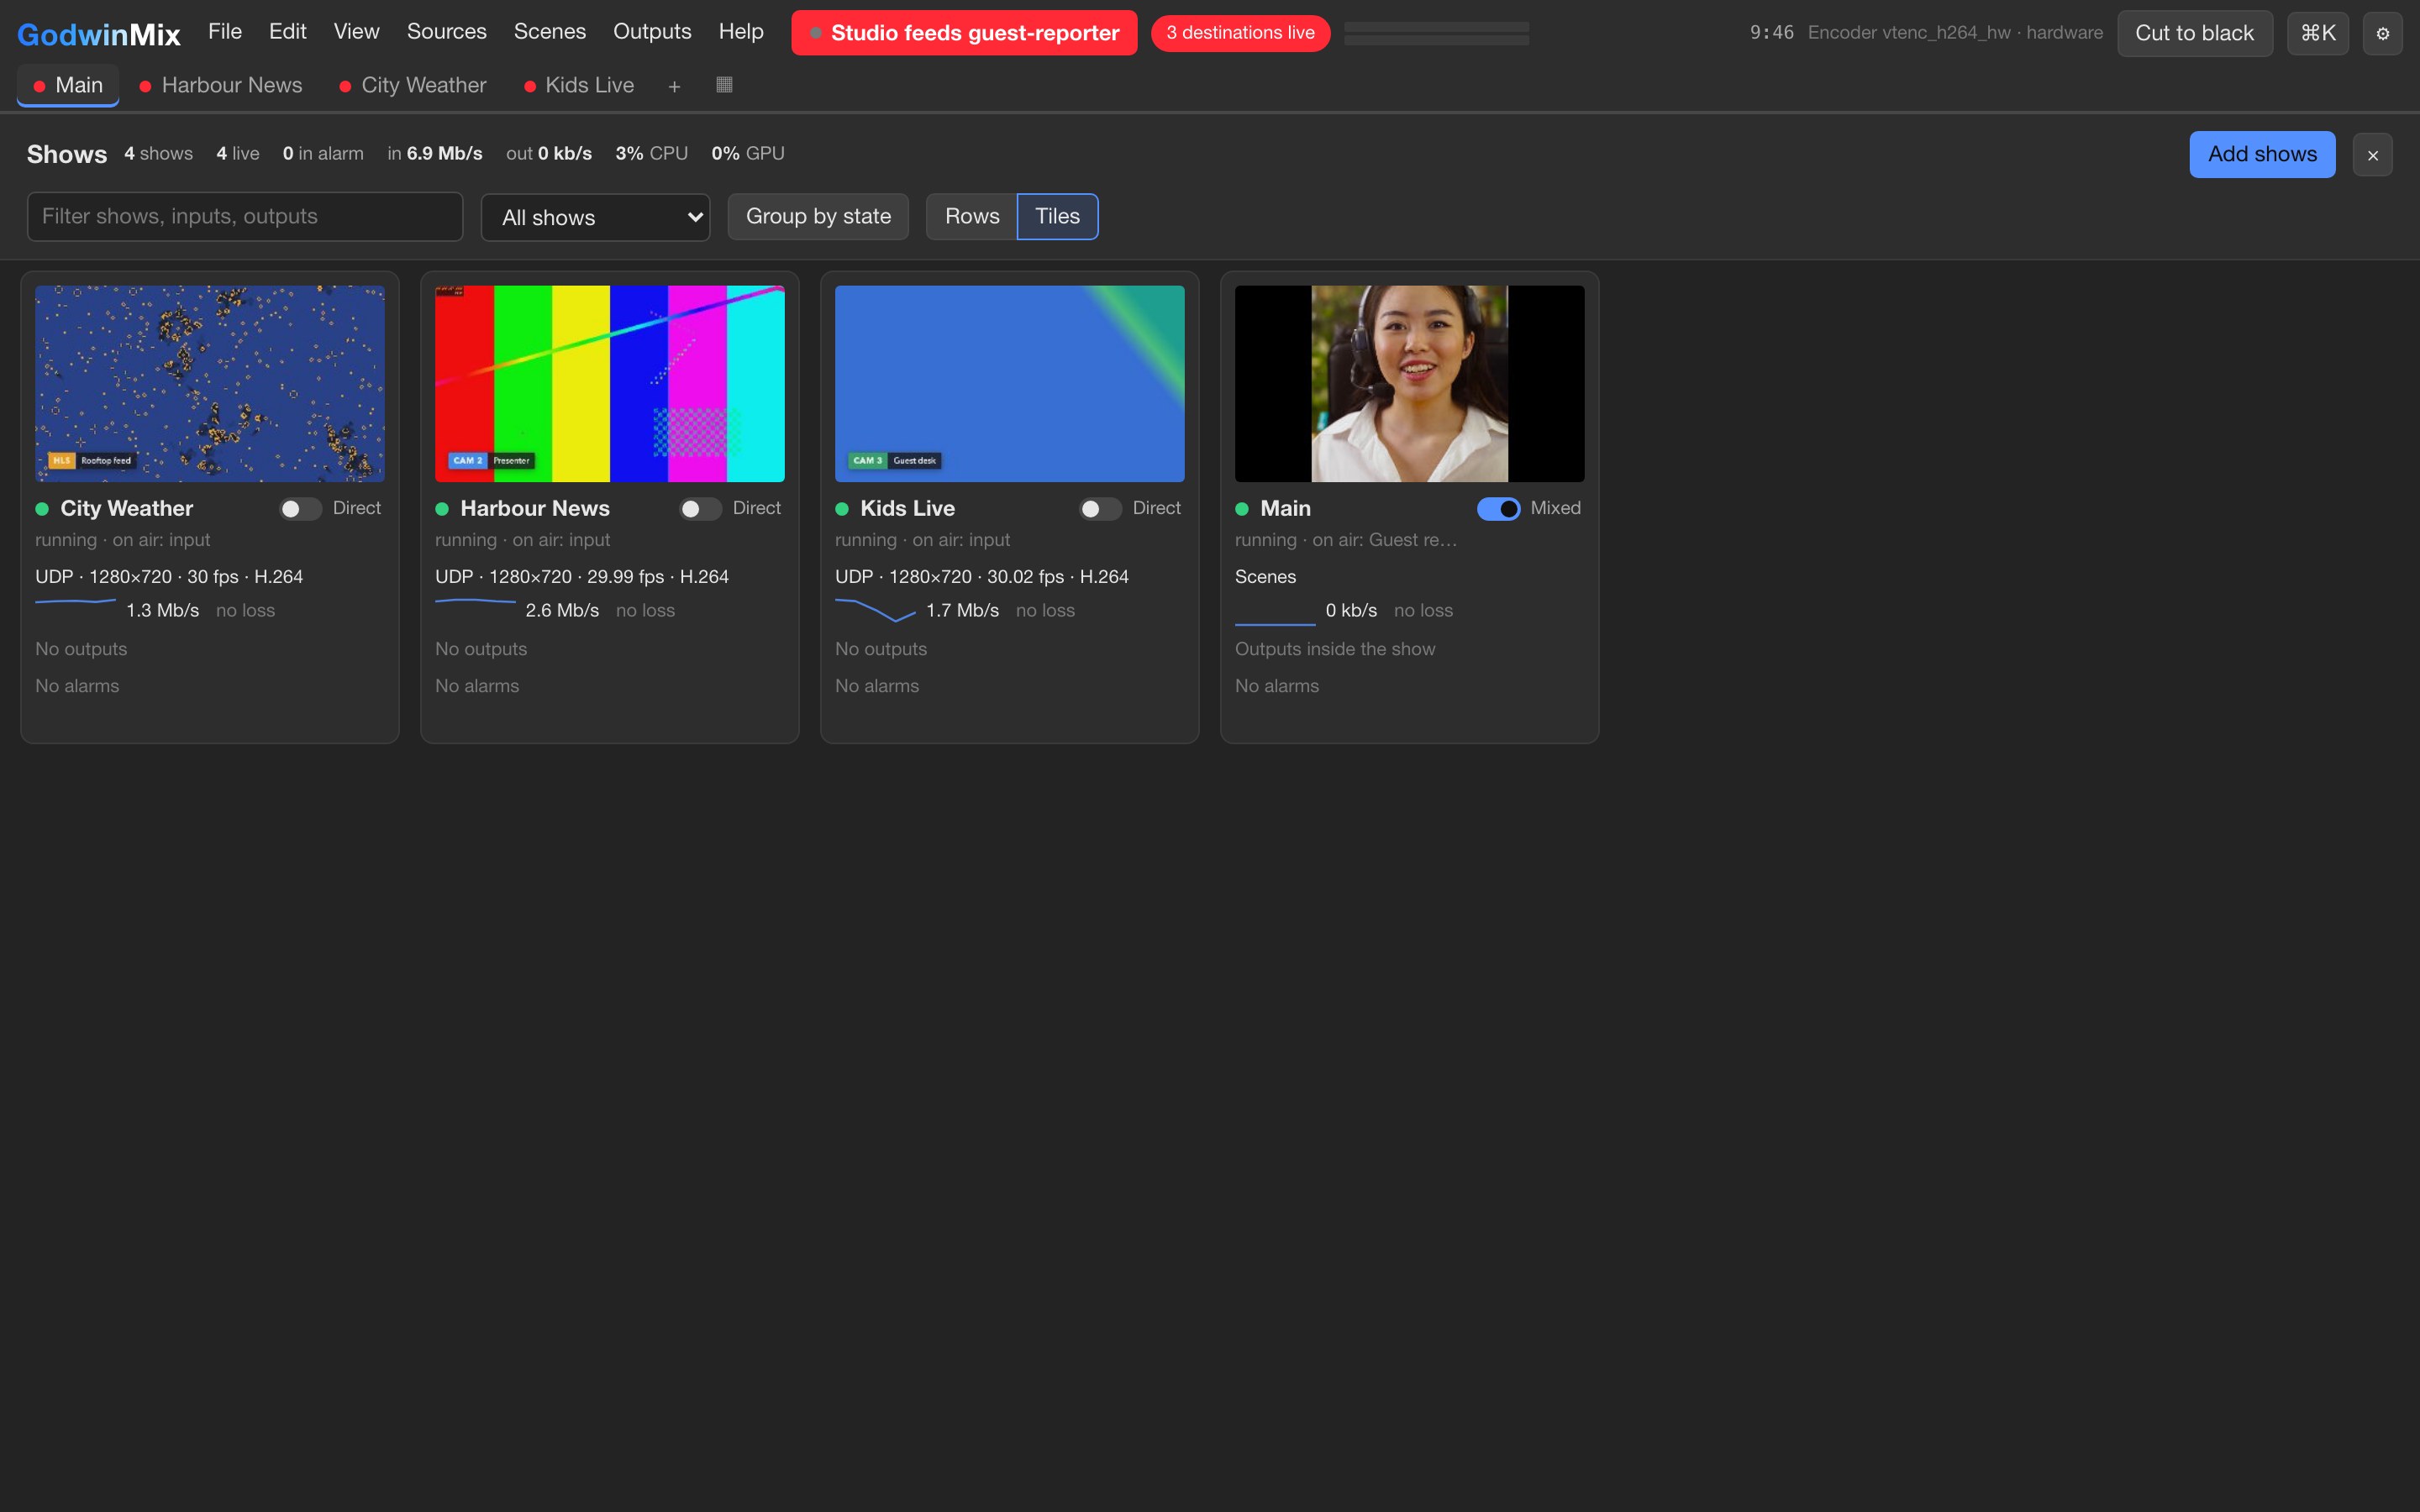The width and height of the screenshot is (2420, 1512).
Task: Click Studio feeds guest-reporter on-air button
Action: tap(964, 33)
